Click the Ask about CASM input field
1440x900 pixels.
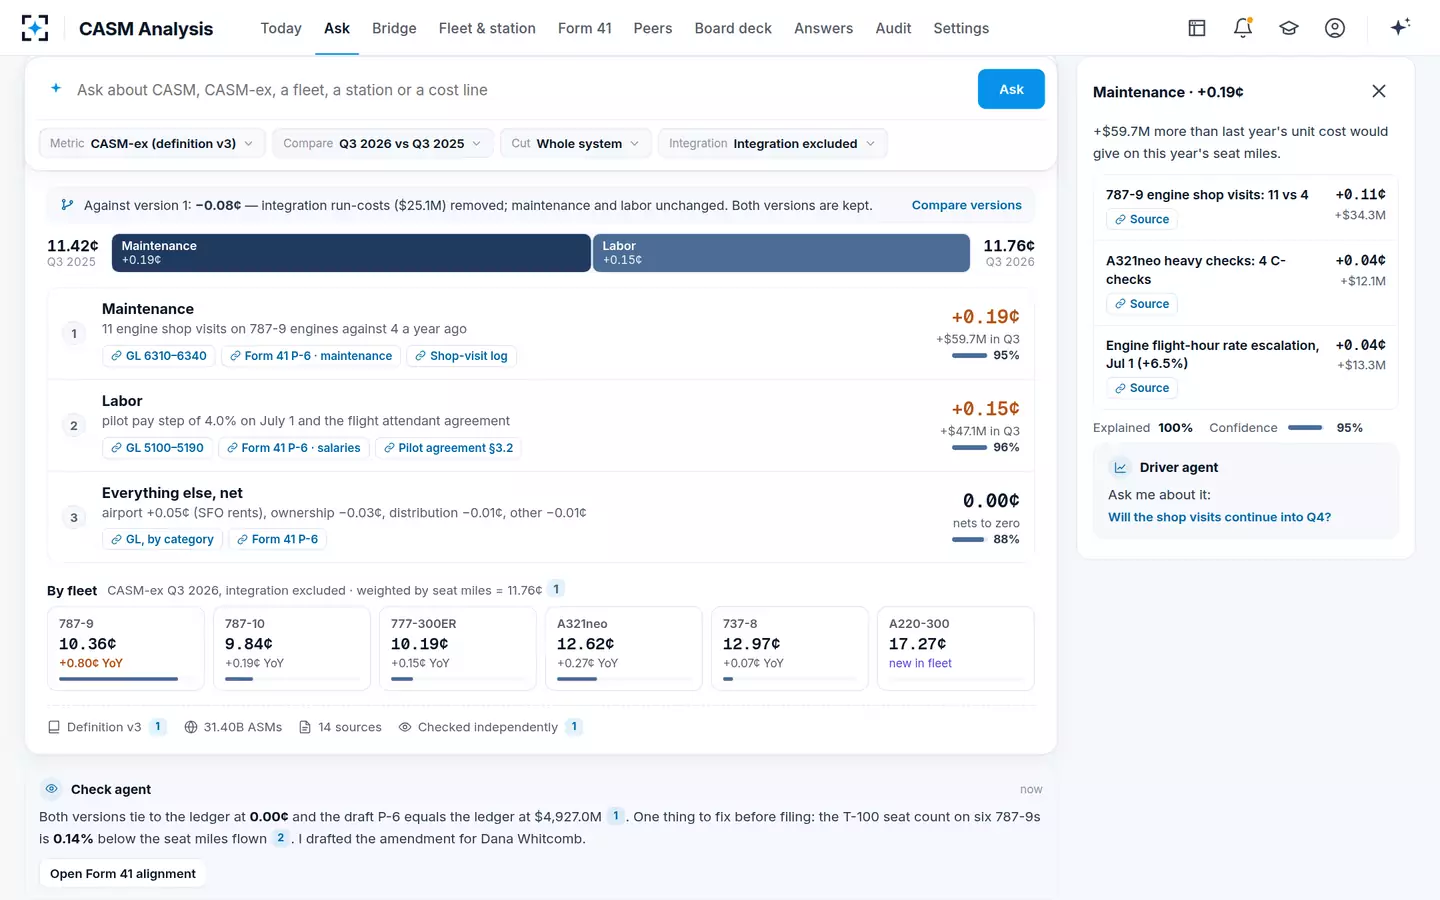pyautogui.click(x=520, y=90)
